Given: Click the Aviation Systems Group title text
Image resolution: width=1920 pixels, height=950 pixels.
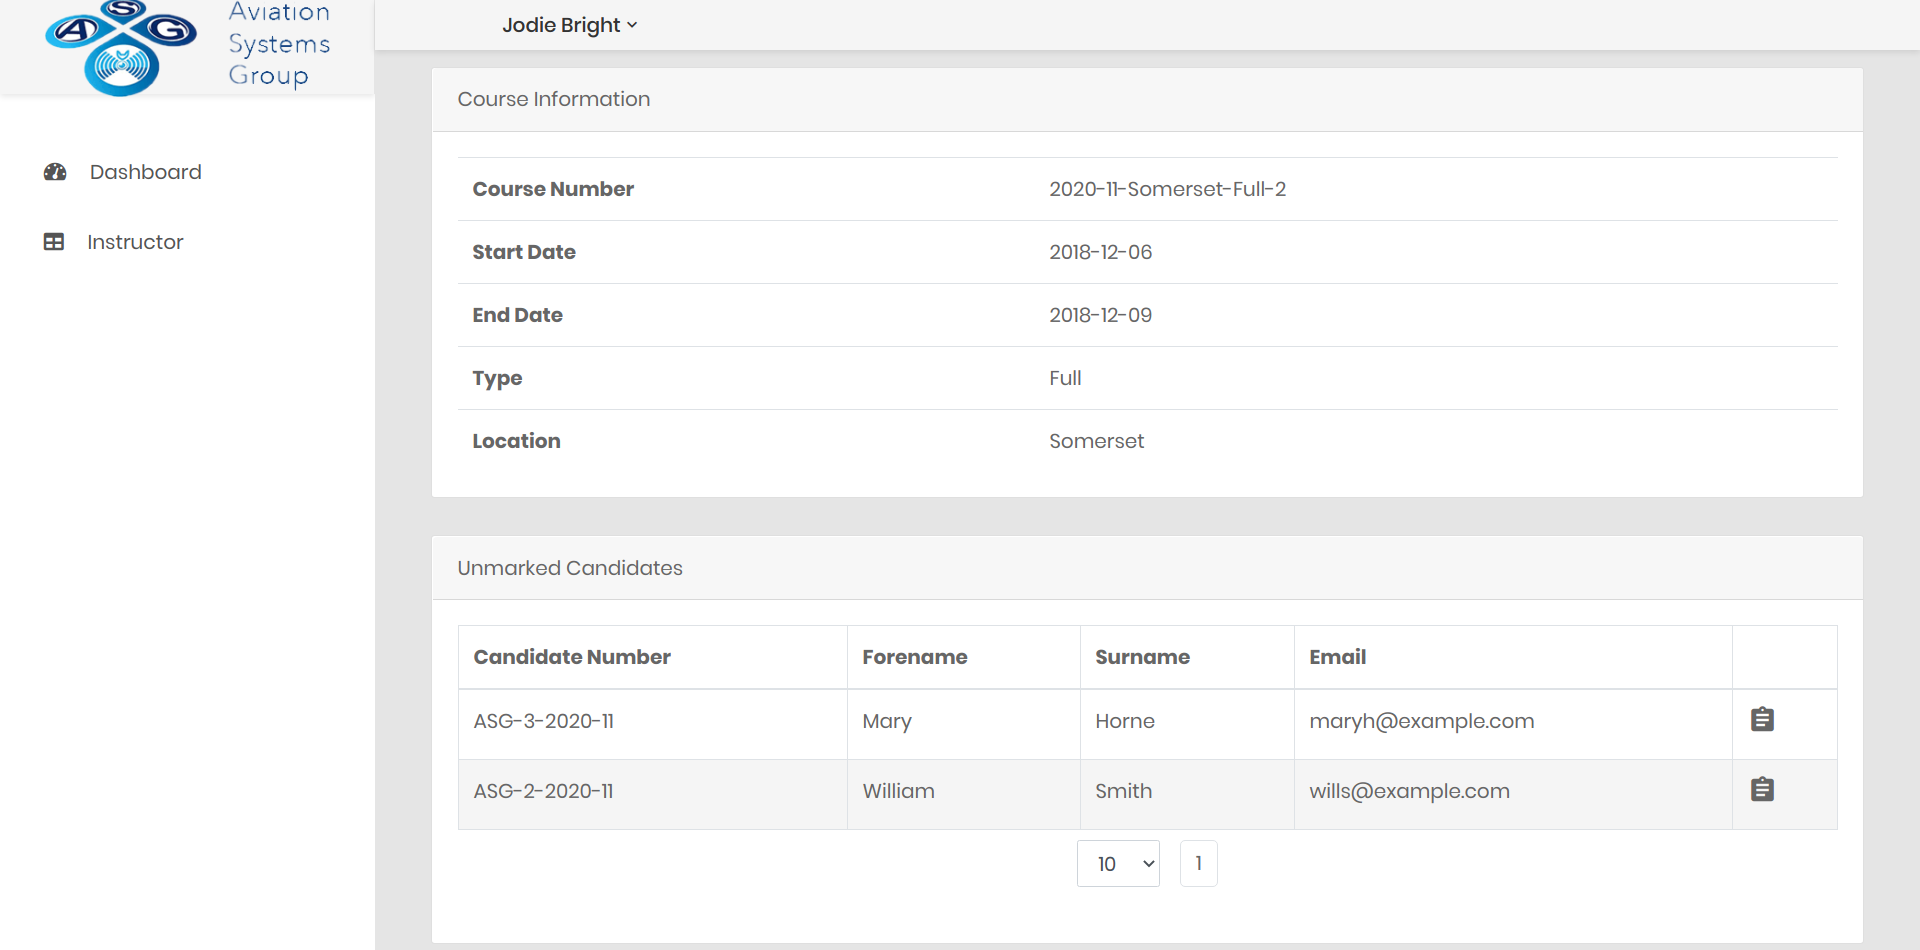Looking at the screenshot, I should click(x=279, y=45).
